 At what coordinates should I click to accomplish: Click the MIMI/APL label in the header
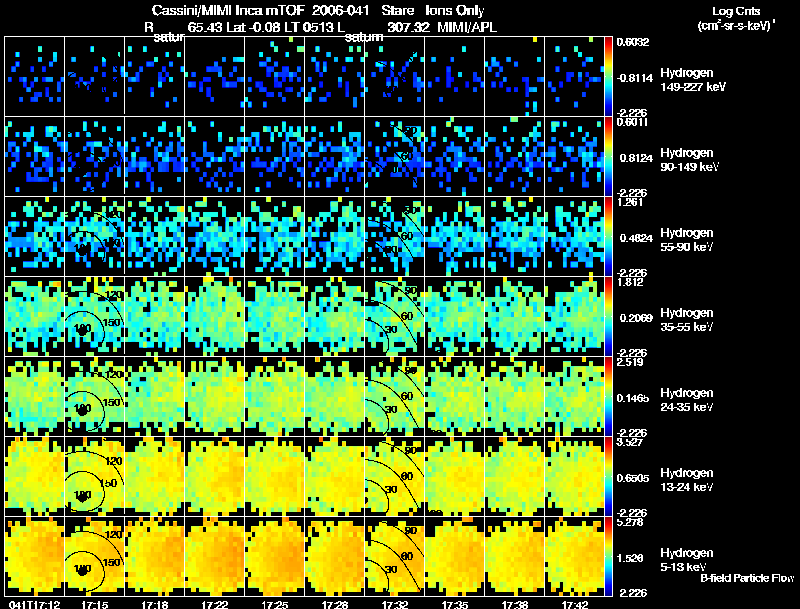(x=467, y=27)
